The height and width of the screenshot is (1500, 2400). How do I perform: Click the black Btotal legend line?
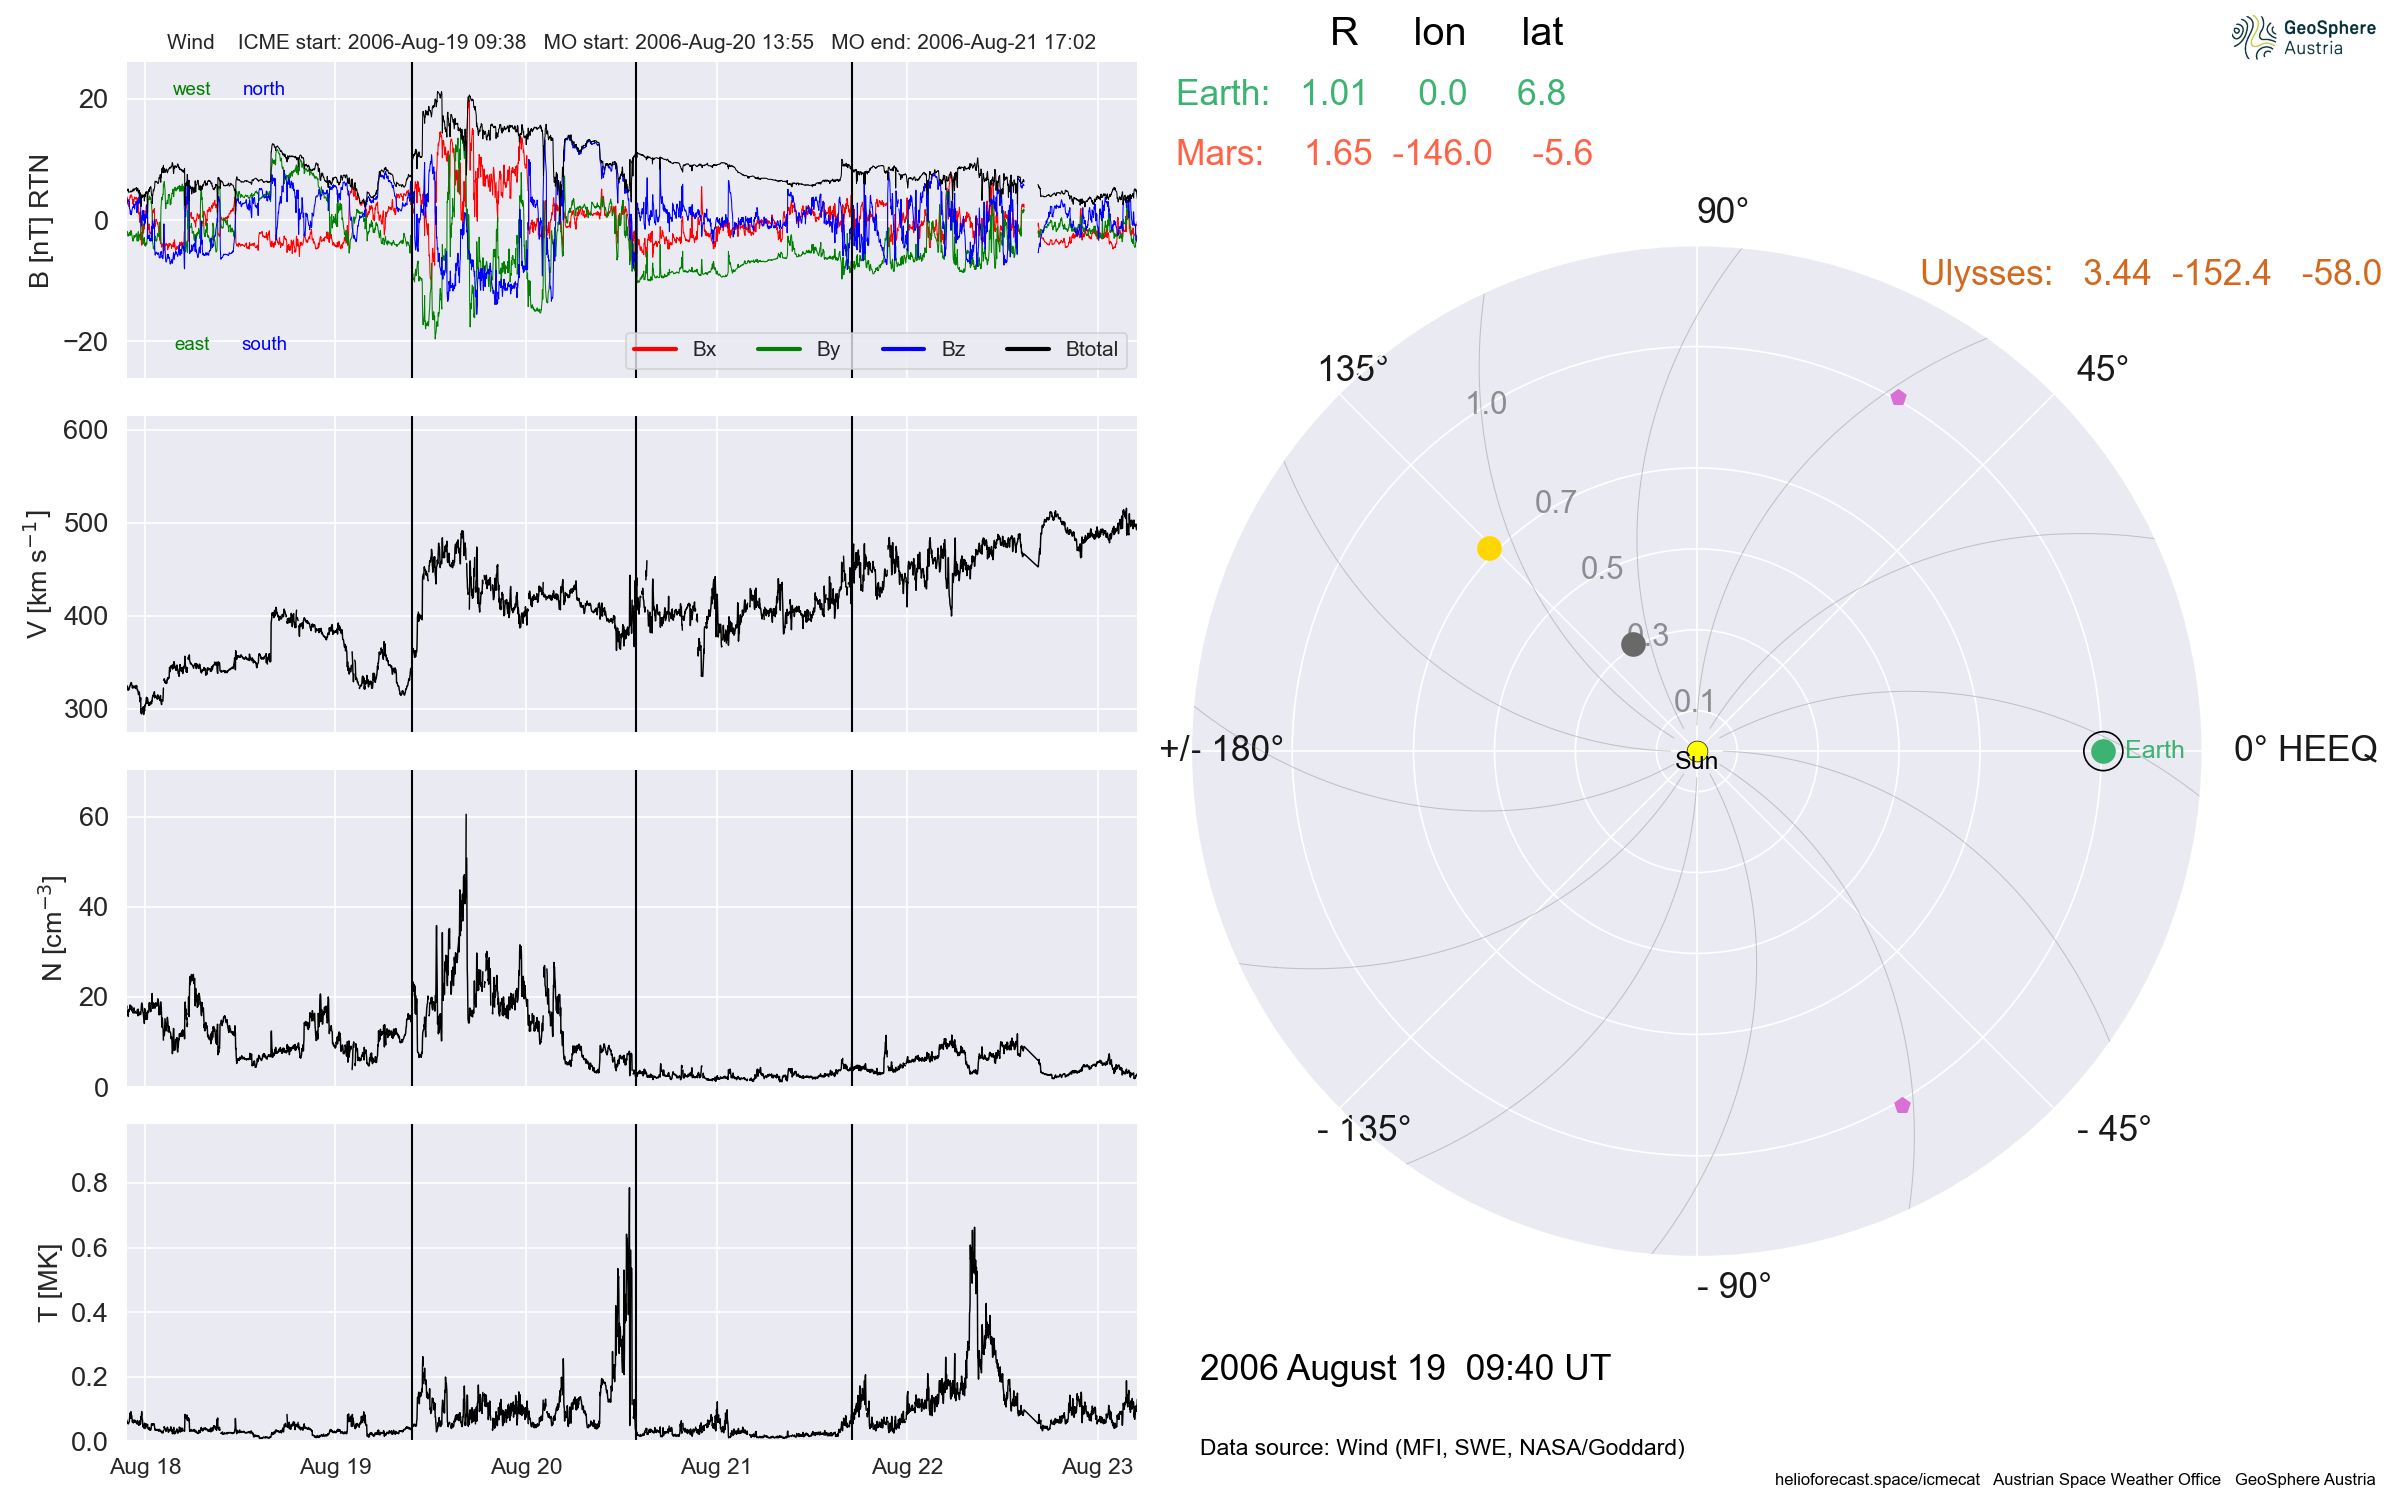[1028, 349]
